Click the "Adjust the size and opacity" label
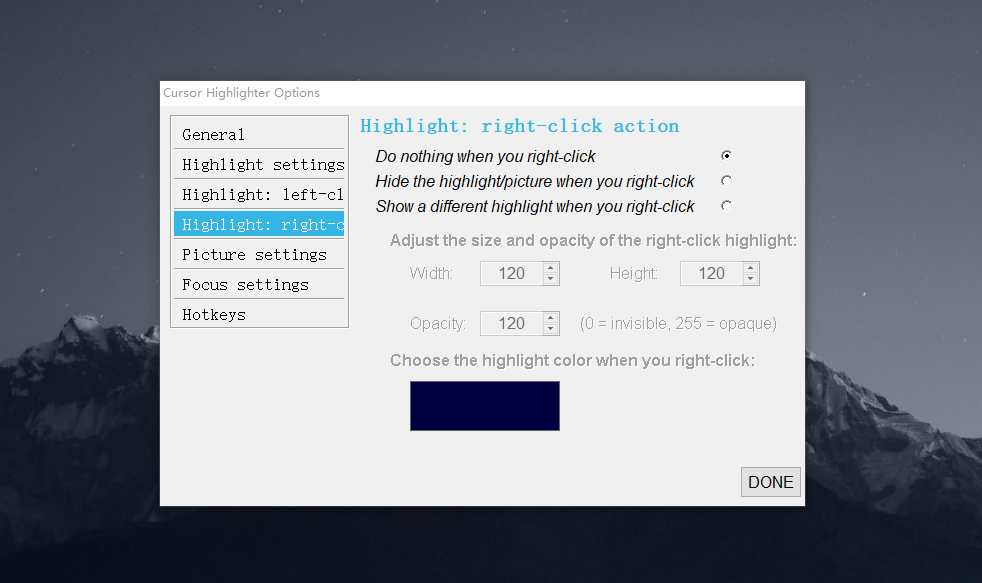This screenshot has width=982, height=583. [593, 240]
